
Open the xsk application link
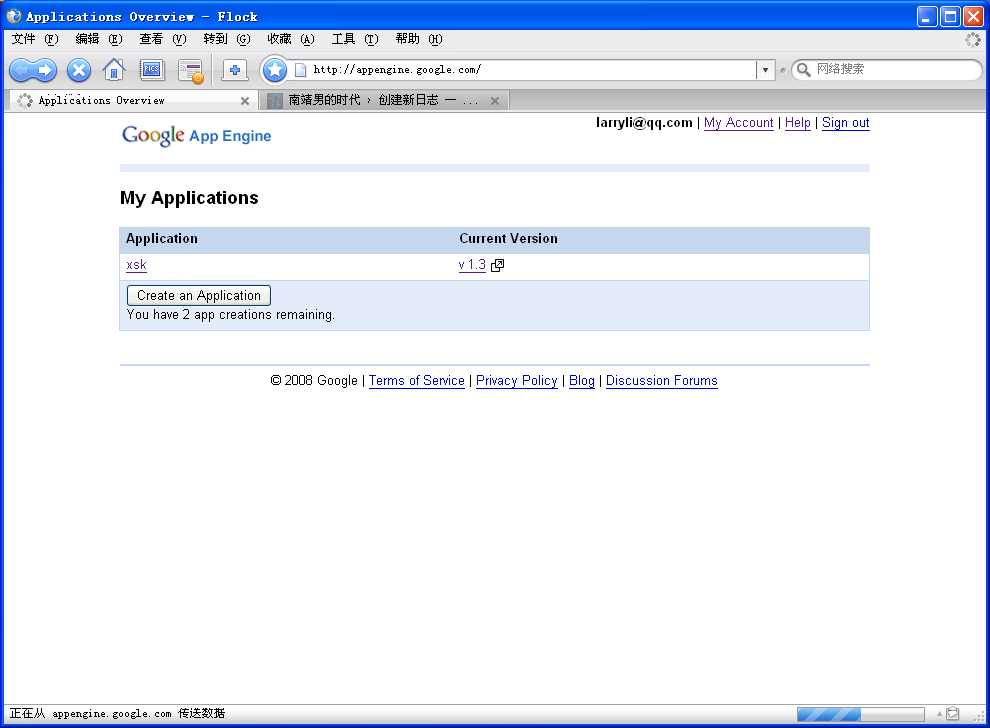click(x=136, y=265)
